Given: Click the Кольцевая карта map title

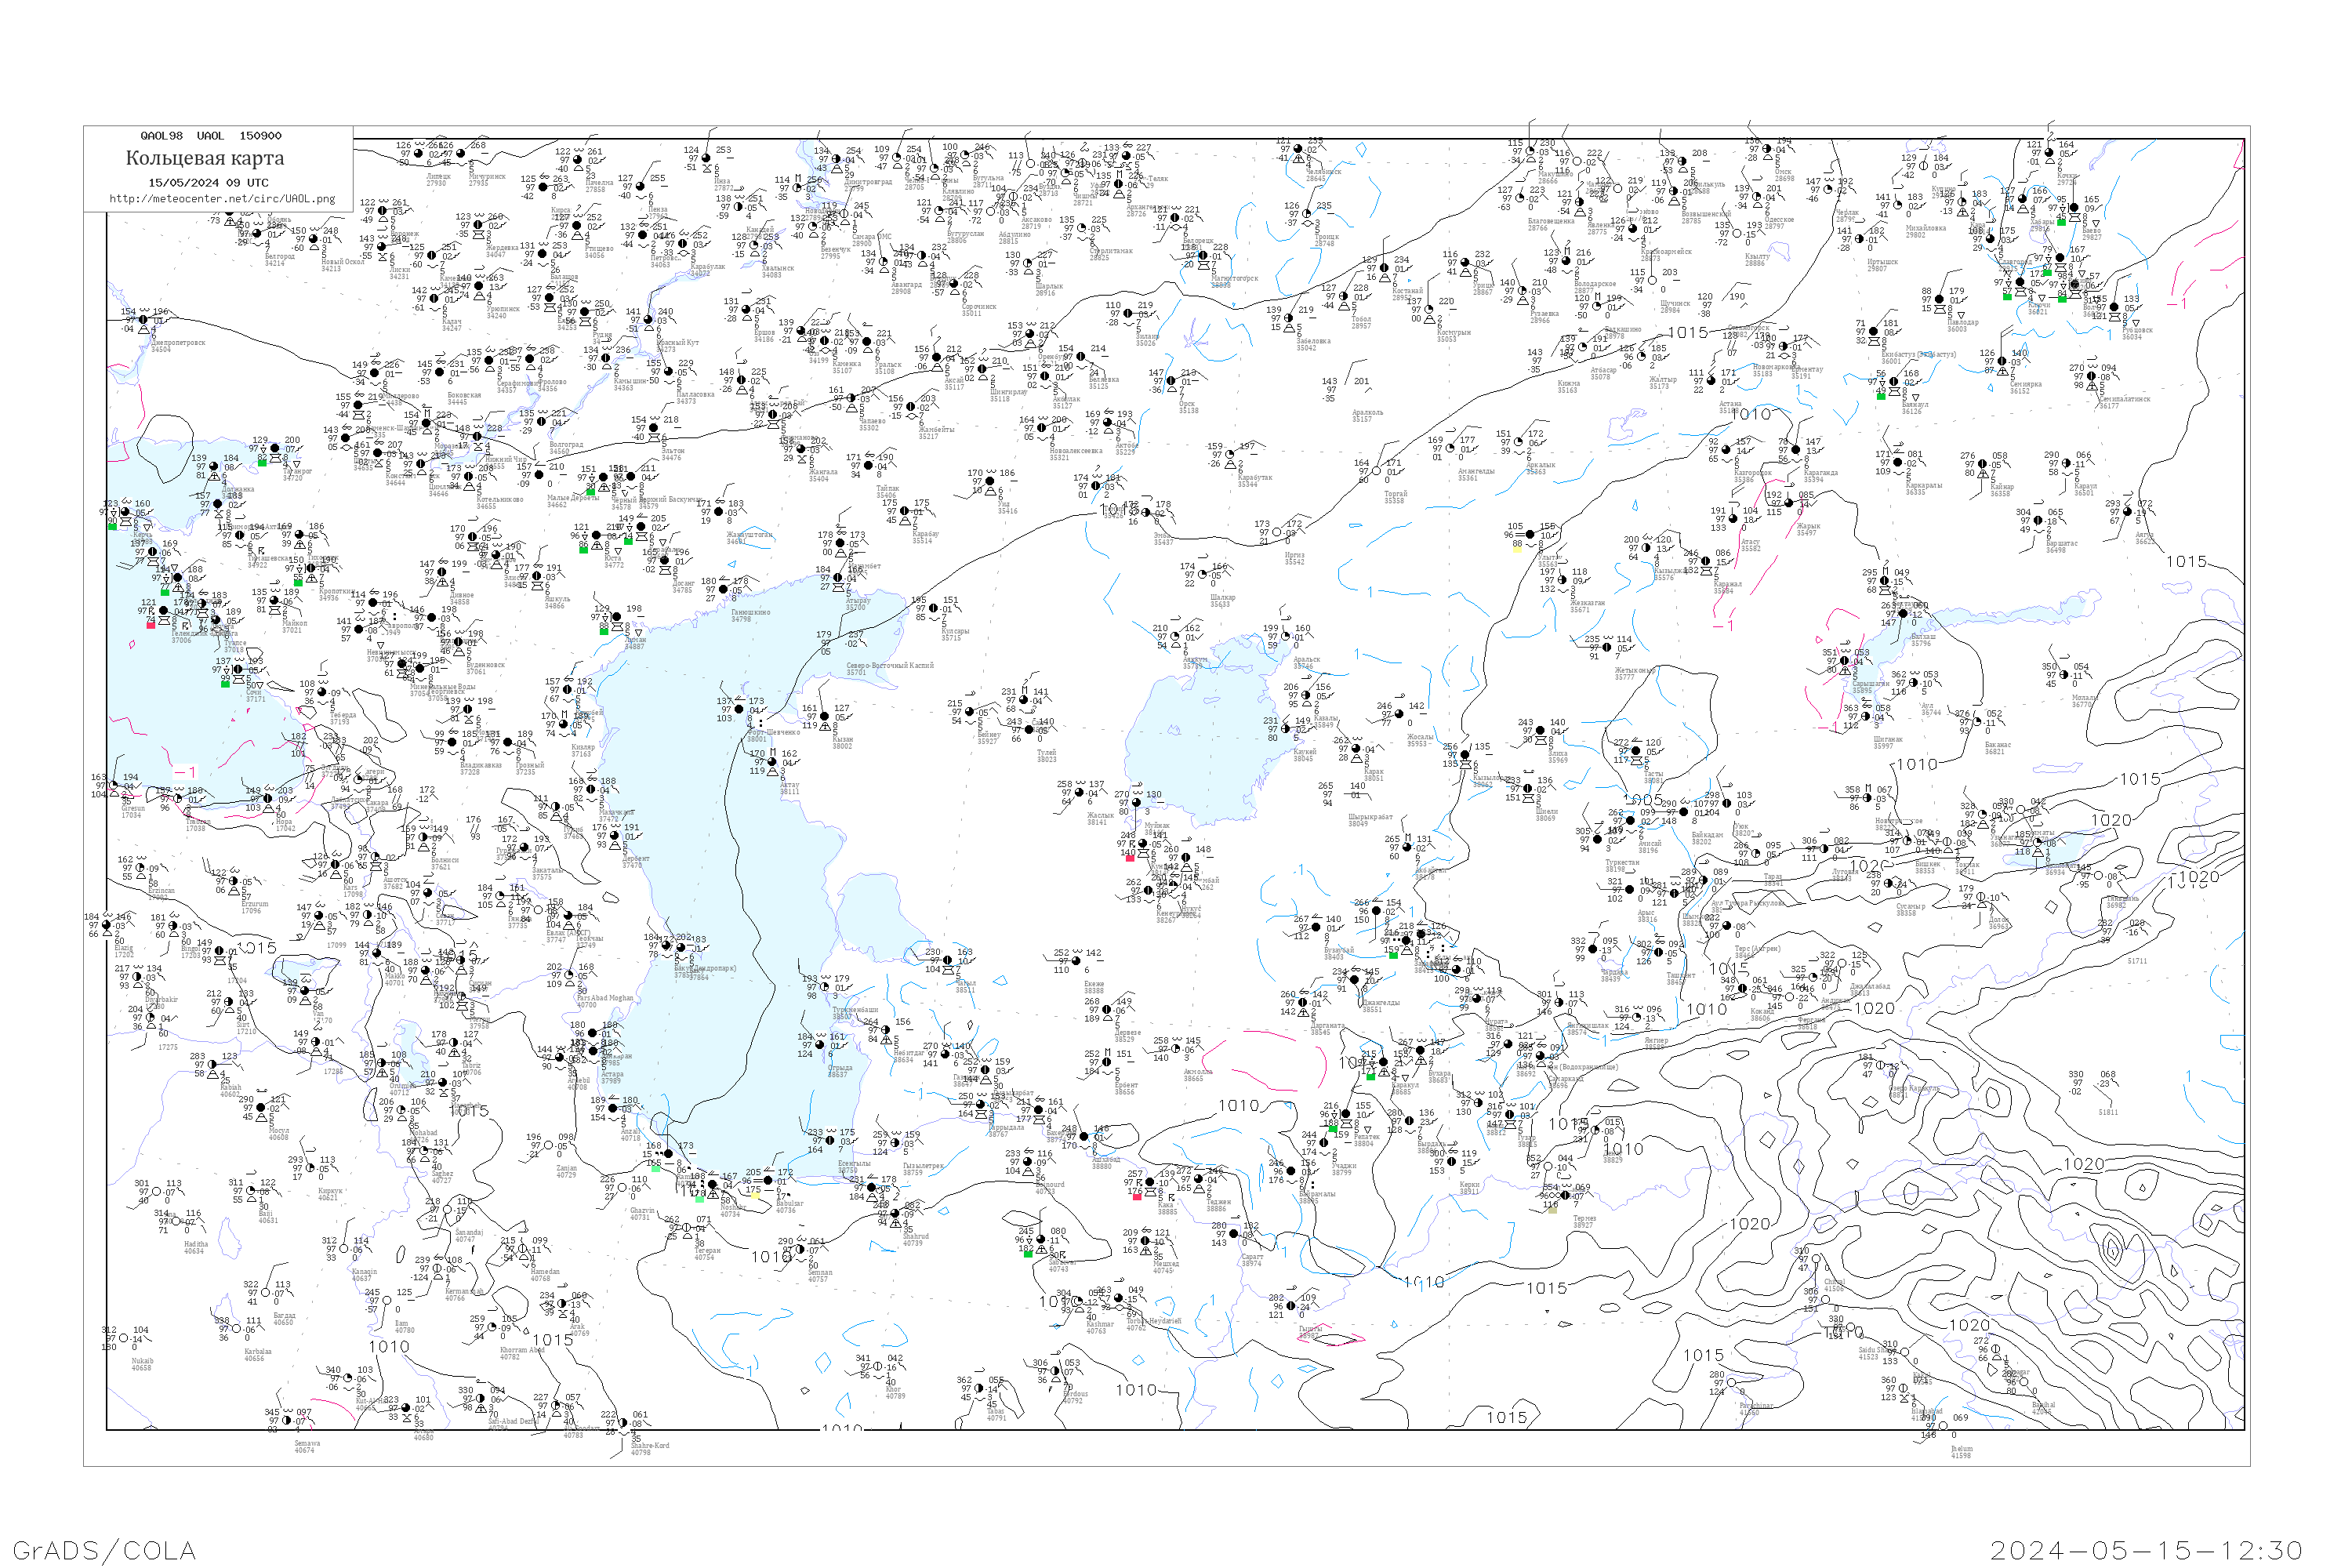Looking at the screenshot, I should point(205,158).
